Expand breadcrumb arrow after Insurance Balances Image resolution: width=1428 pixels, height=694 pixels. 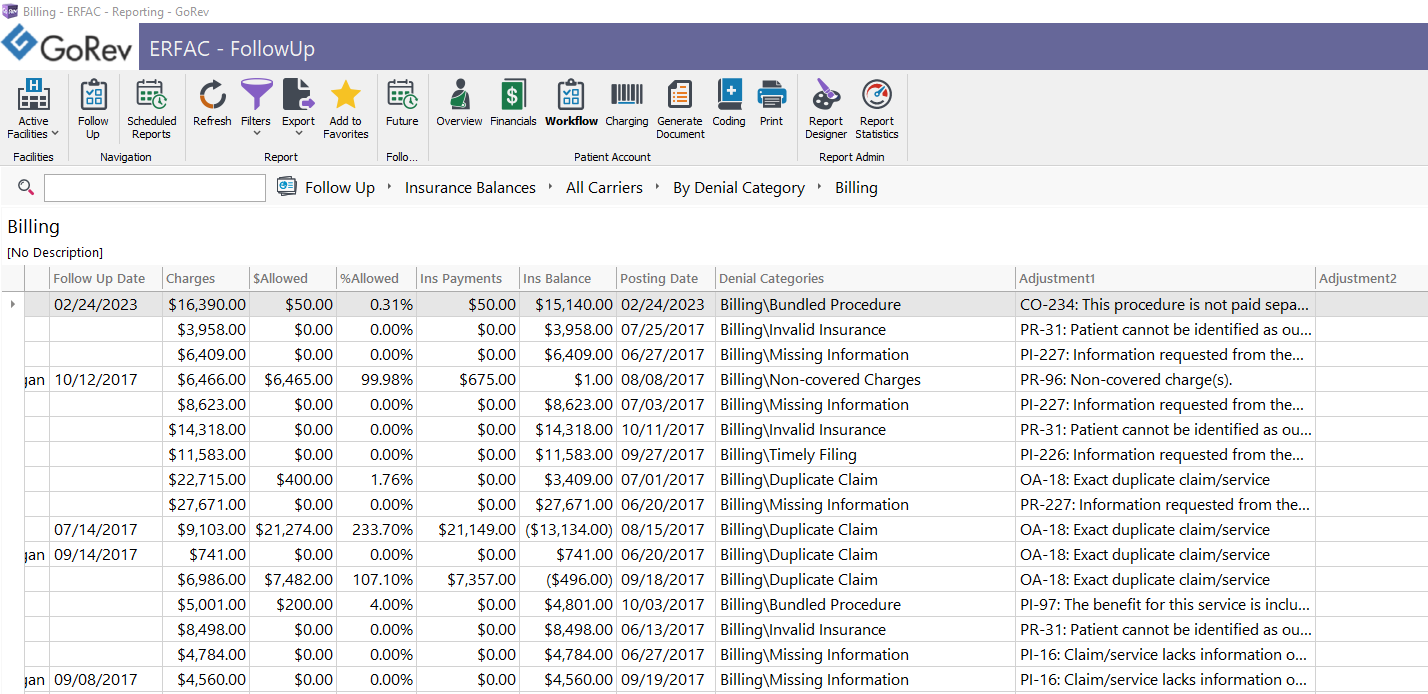[x=551, y=187]
